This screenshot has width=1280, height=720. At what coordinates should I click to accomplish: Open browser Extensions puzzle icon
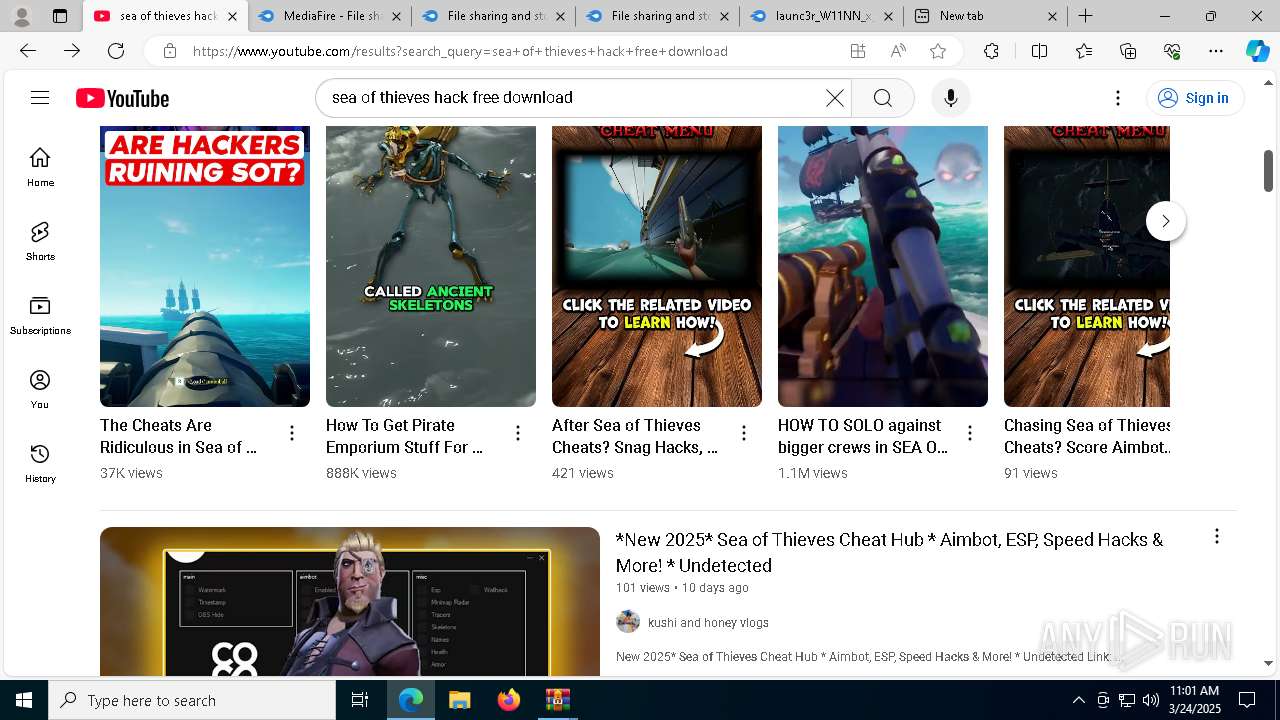pyautogui.click(x=991, y=51)
